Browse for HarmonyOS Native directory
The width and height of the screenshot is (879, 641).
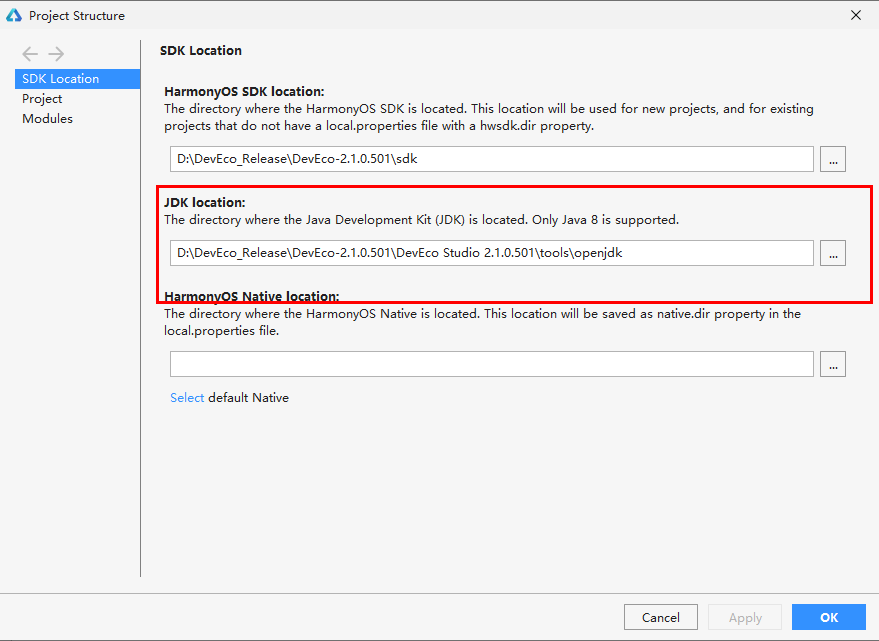pyautogui.click(x=833, y=365)
